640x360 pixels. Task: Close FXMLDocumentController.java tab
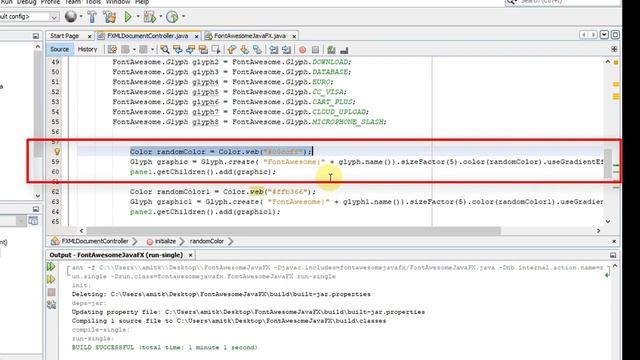click(x=196, y=36)
